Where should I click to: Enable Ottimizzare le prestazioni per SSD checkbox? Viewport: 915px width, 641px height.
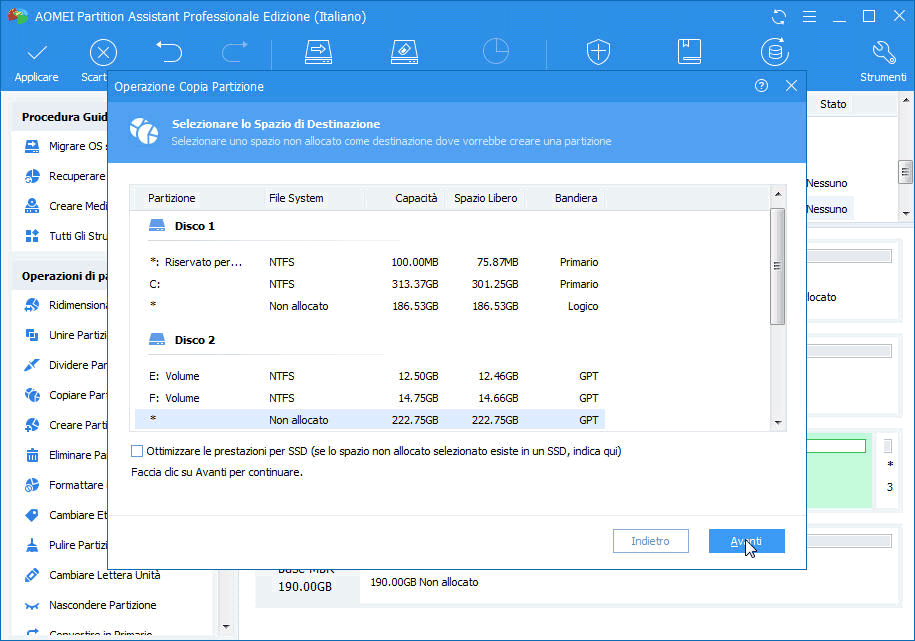[x=138, y=451]
